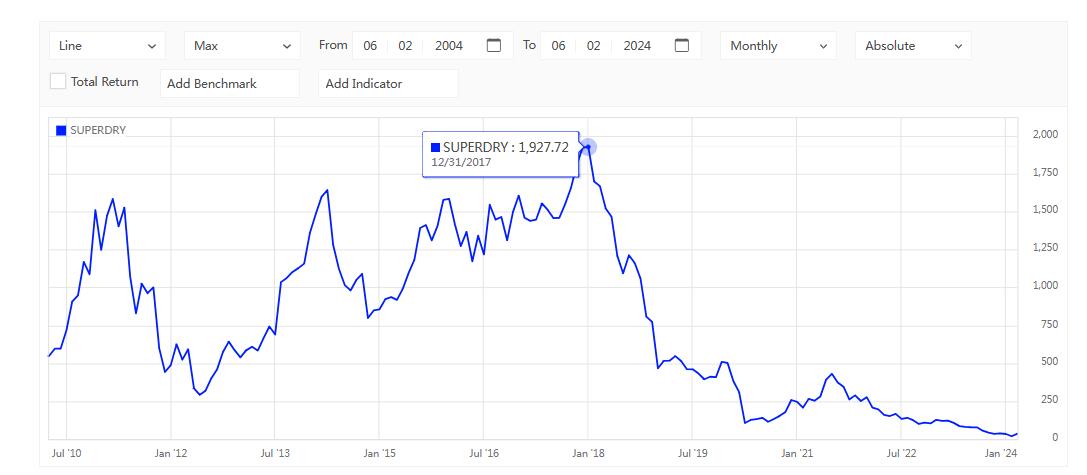Enable the Total Return checkbox

(58, 81)
